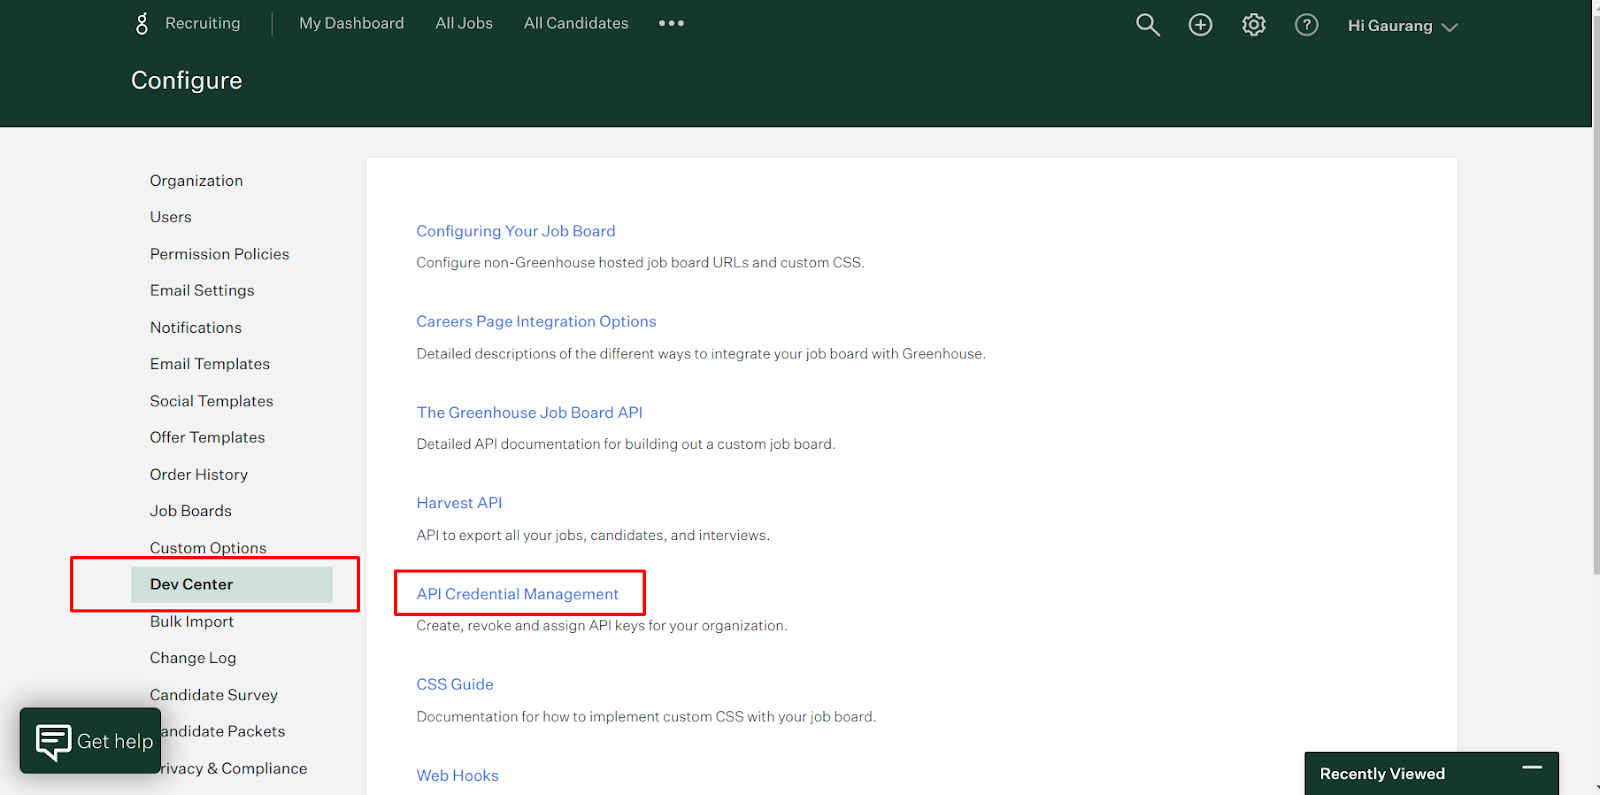Open the help question mark icon
The width and height of the screenshot is (1600, 795).
click(1306, 25)
